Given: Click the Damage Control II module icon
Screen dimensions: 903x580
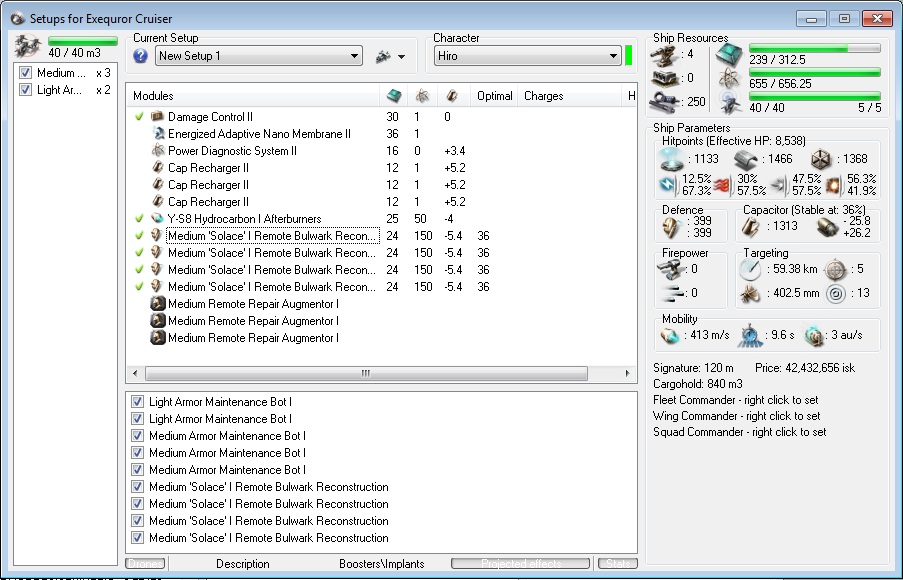Looking at the screenshot, I should click(x=157, y=116).
